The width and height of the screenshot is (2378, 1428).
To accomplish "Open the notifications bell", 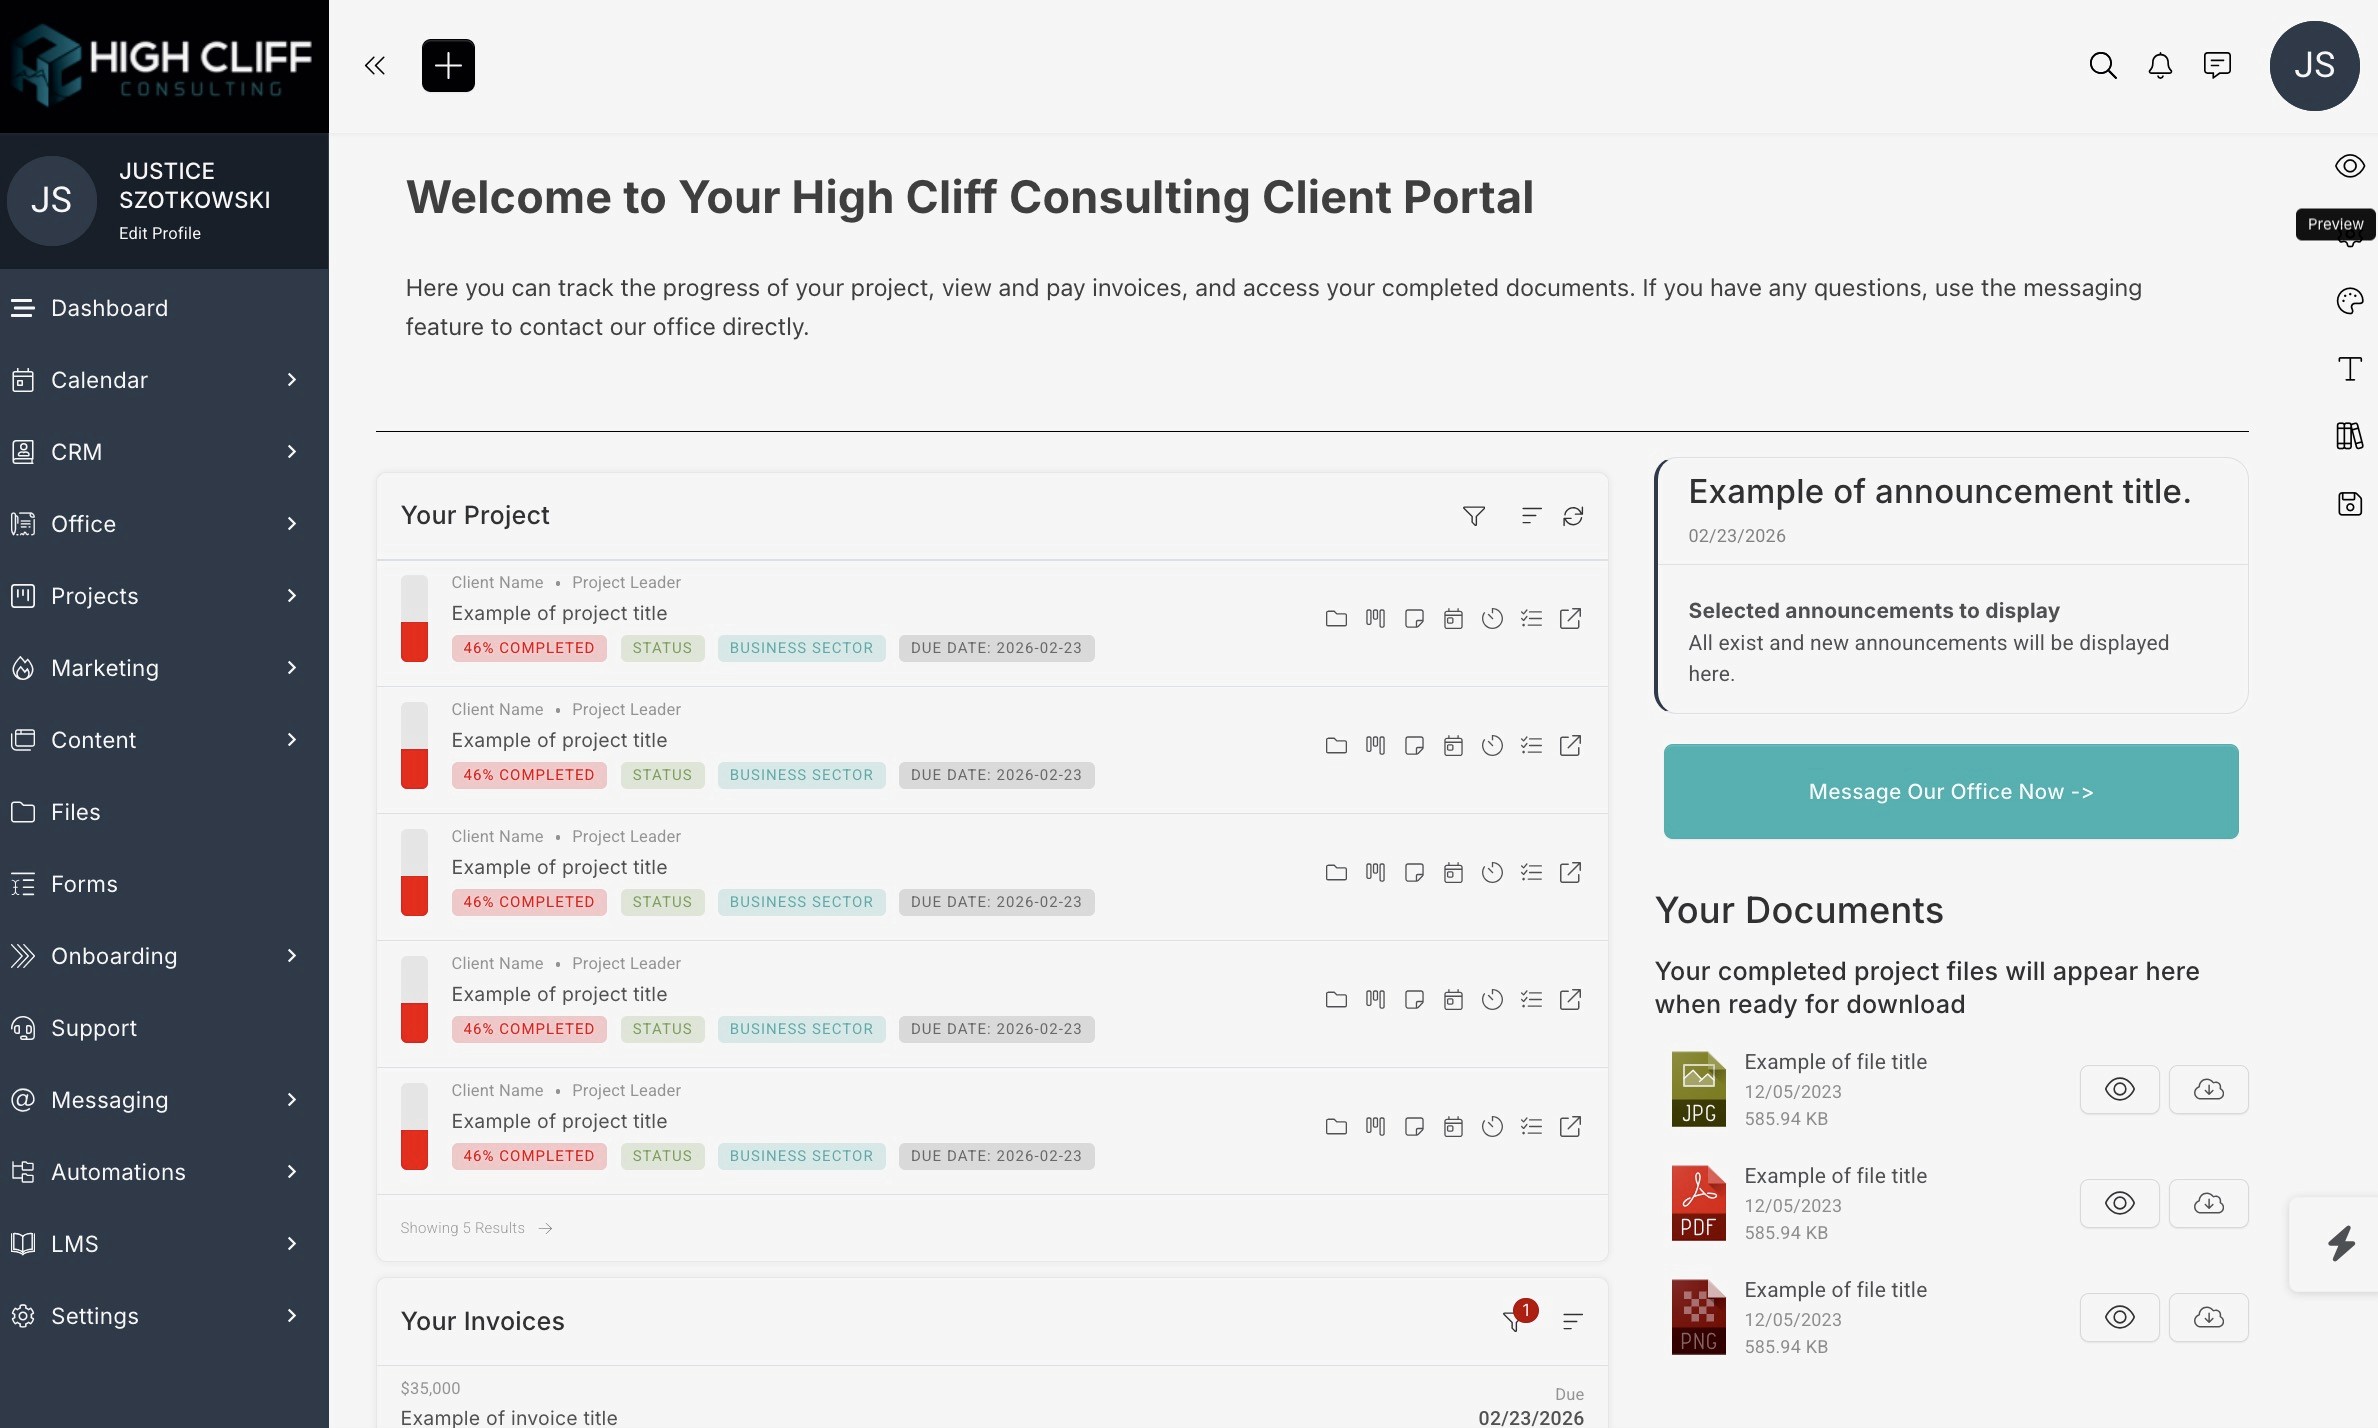I will [2160, 66].
